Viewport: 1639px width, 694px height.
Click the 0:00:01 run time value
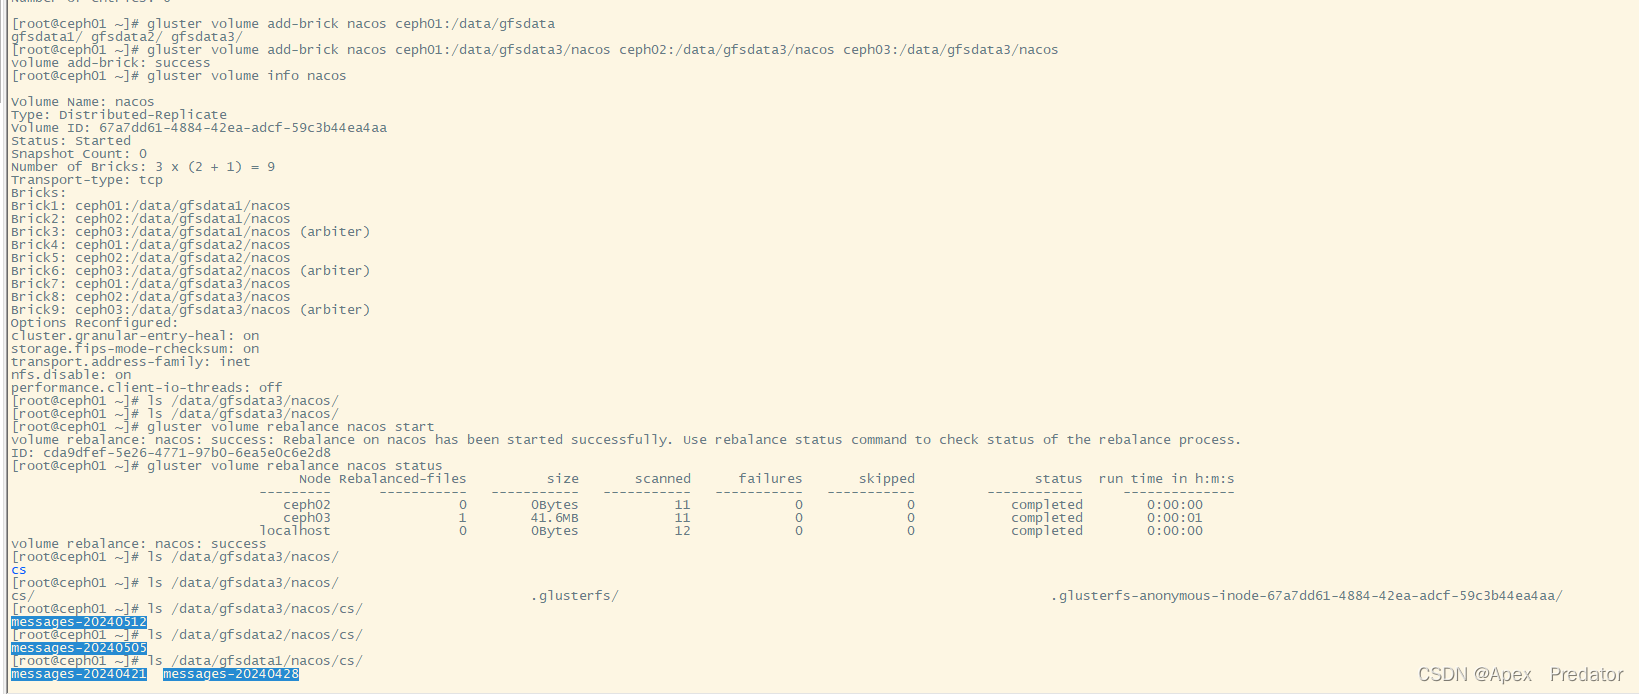pos(1175,518)
